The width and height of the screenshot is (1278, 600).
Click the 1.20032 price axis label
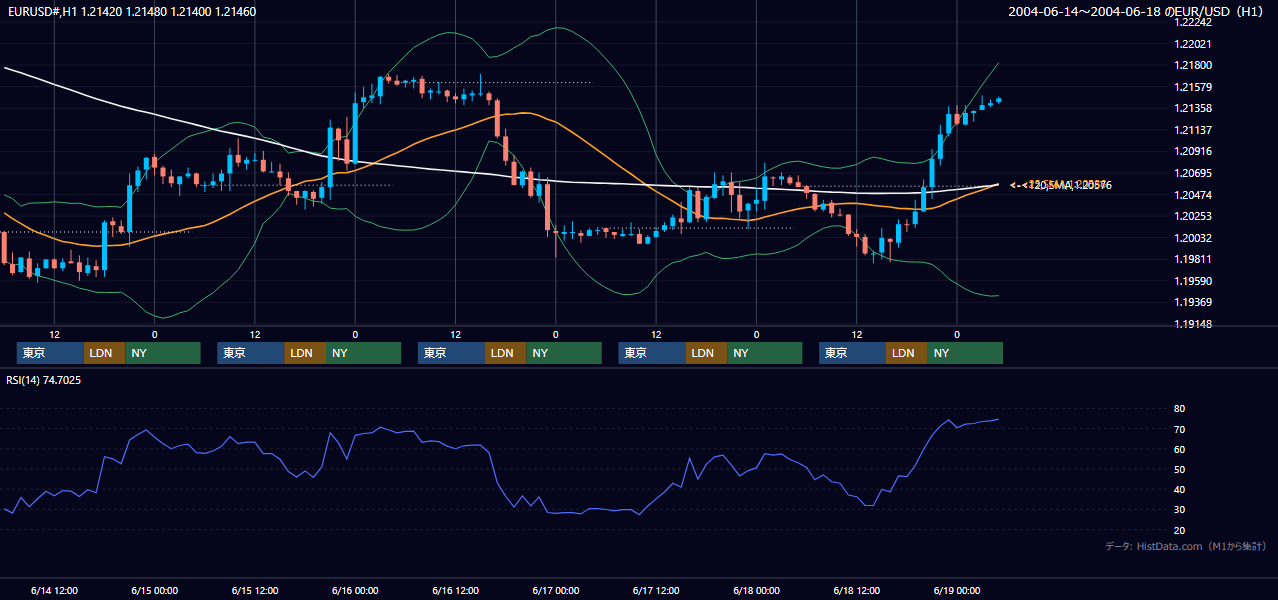click(1193, 238)
